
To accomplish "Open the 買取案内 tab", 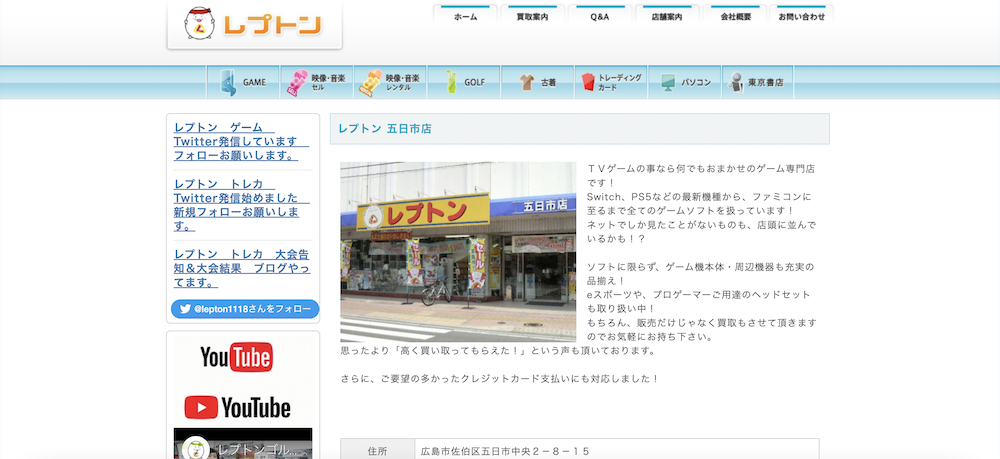I will (532, 17).
